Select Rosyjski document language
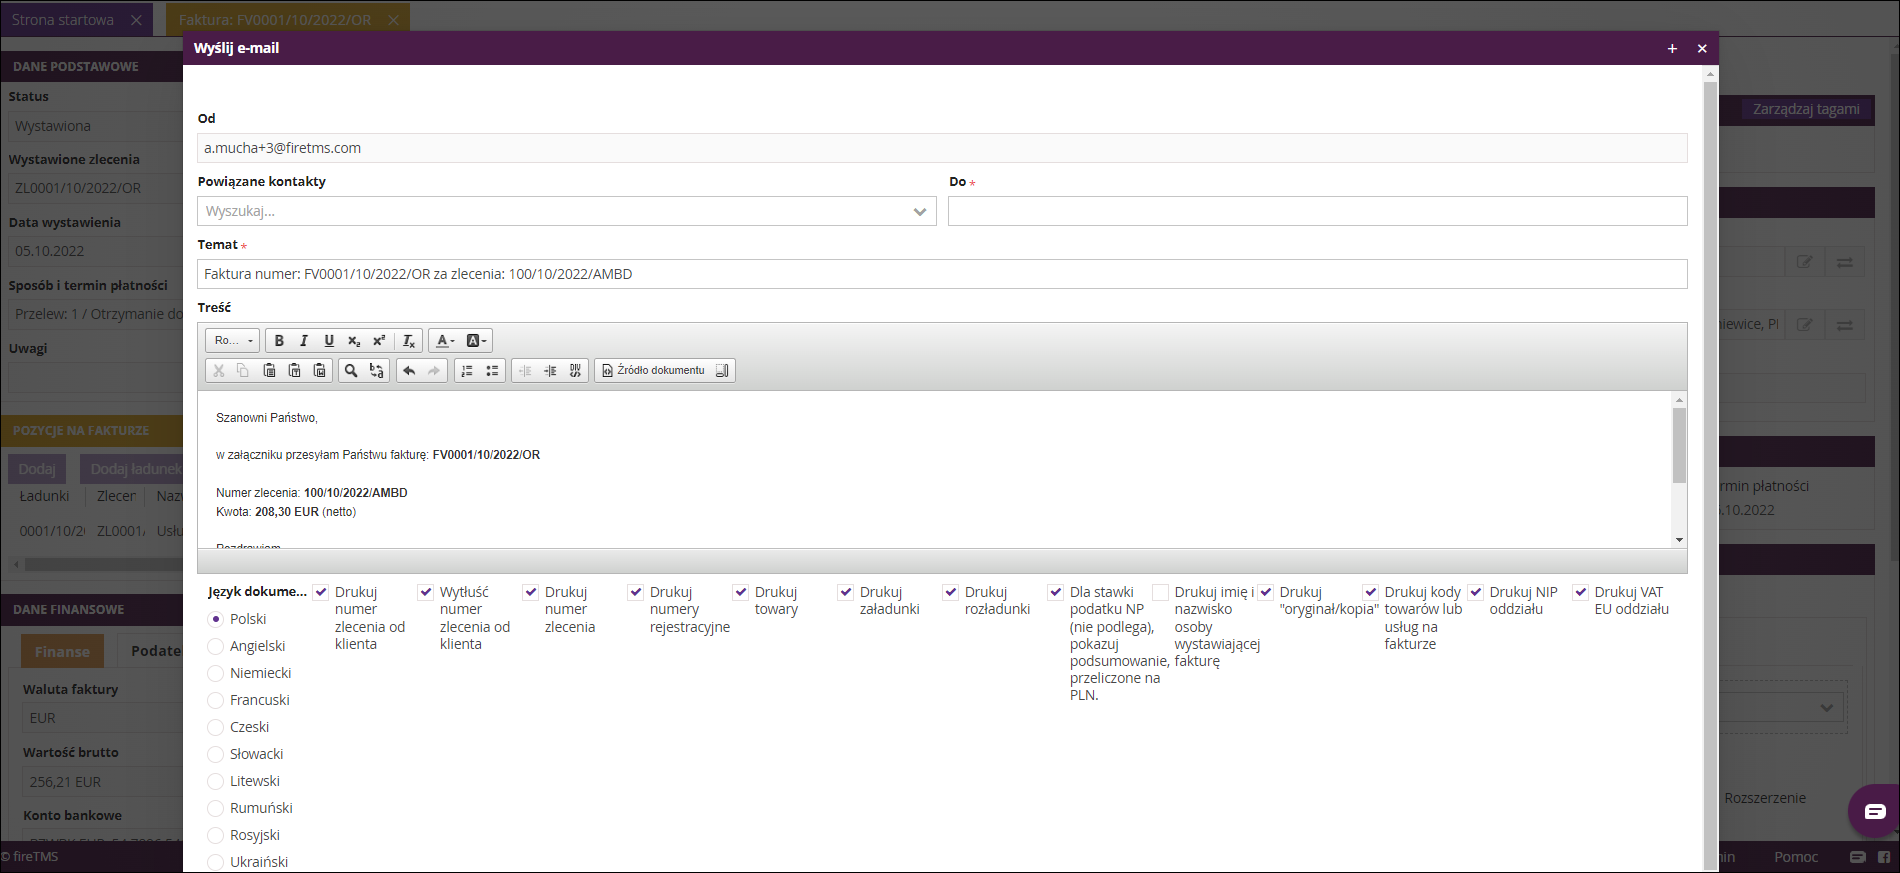This screenshot has height=873, width=1900. 215,835
